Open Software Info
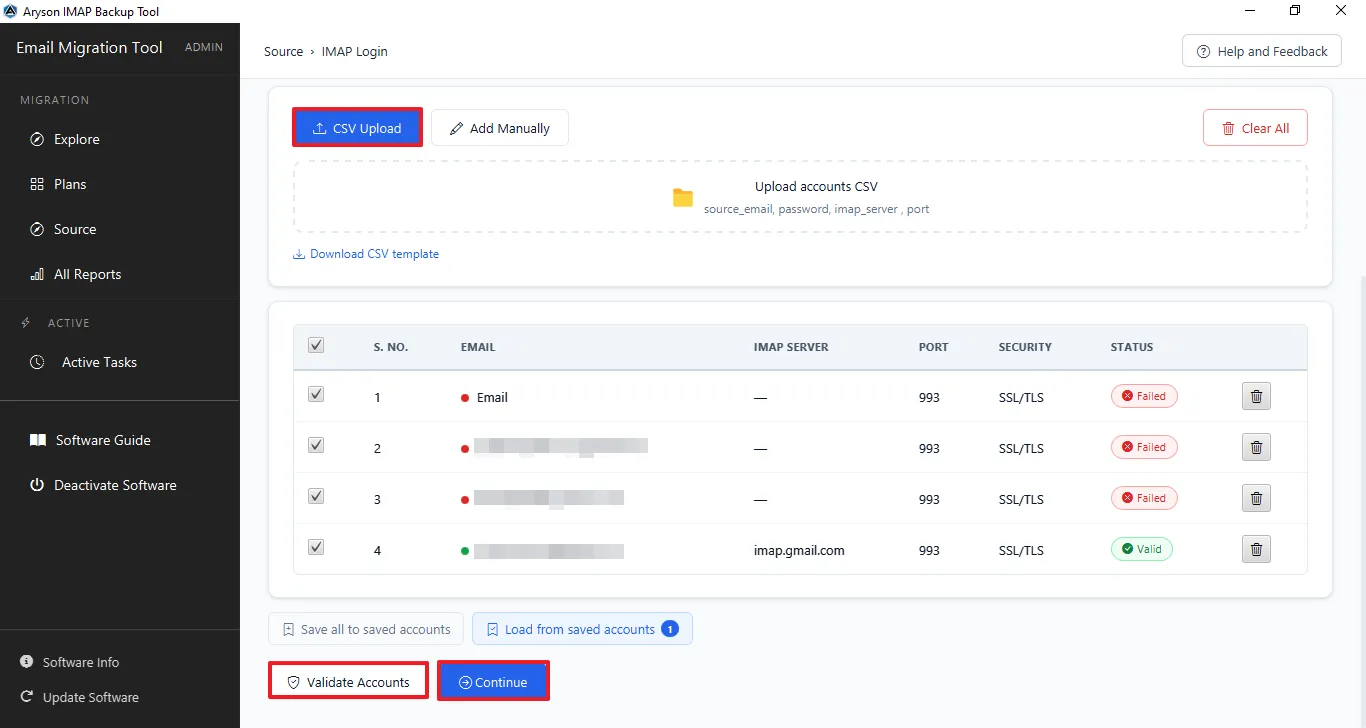1366x728 pixels. click(x=80, y=662)
